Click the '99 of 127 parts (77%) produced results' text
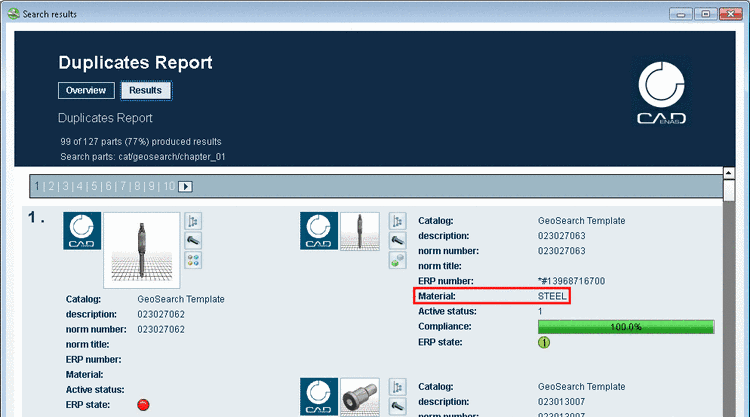The width and height of the screenshot is (750, 417). 141,142
